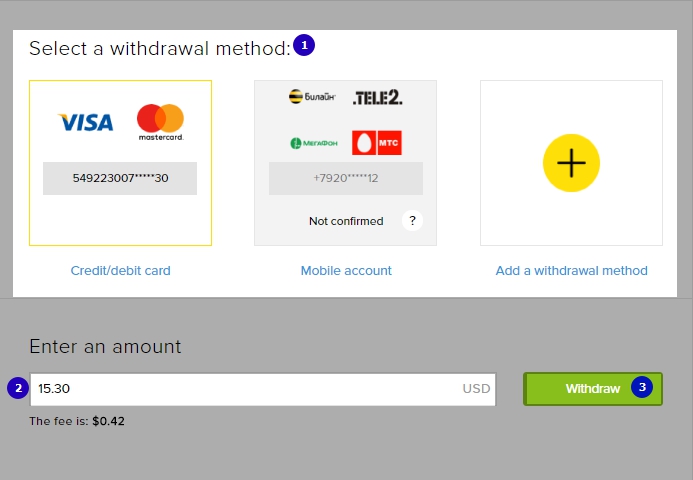
Task: Click the masked phone number +7920*****12
Action: [346, 178]
